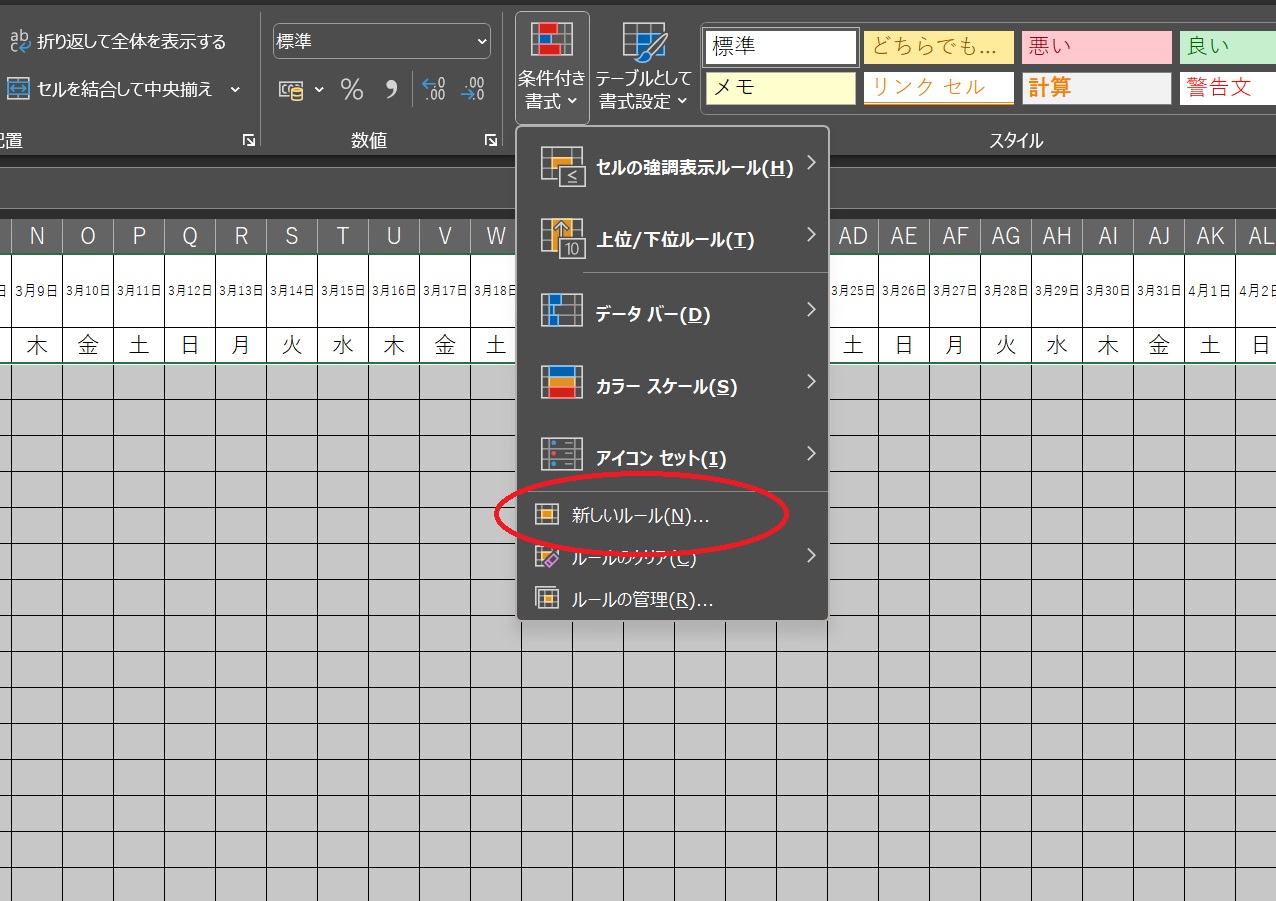
Task: Select column header R
Action: click(241, 236)
